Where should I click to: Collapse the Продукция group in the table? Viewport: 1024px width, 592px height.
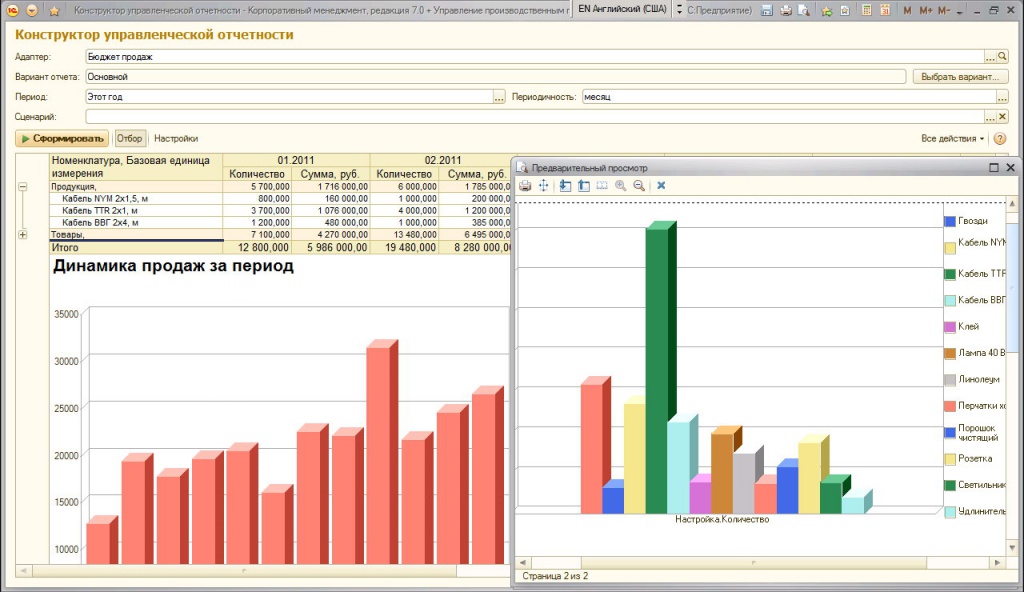[x=23, y=187]
